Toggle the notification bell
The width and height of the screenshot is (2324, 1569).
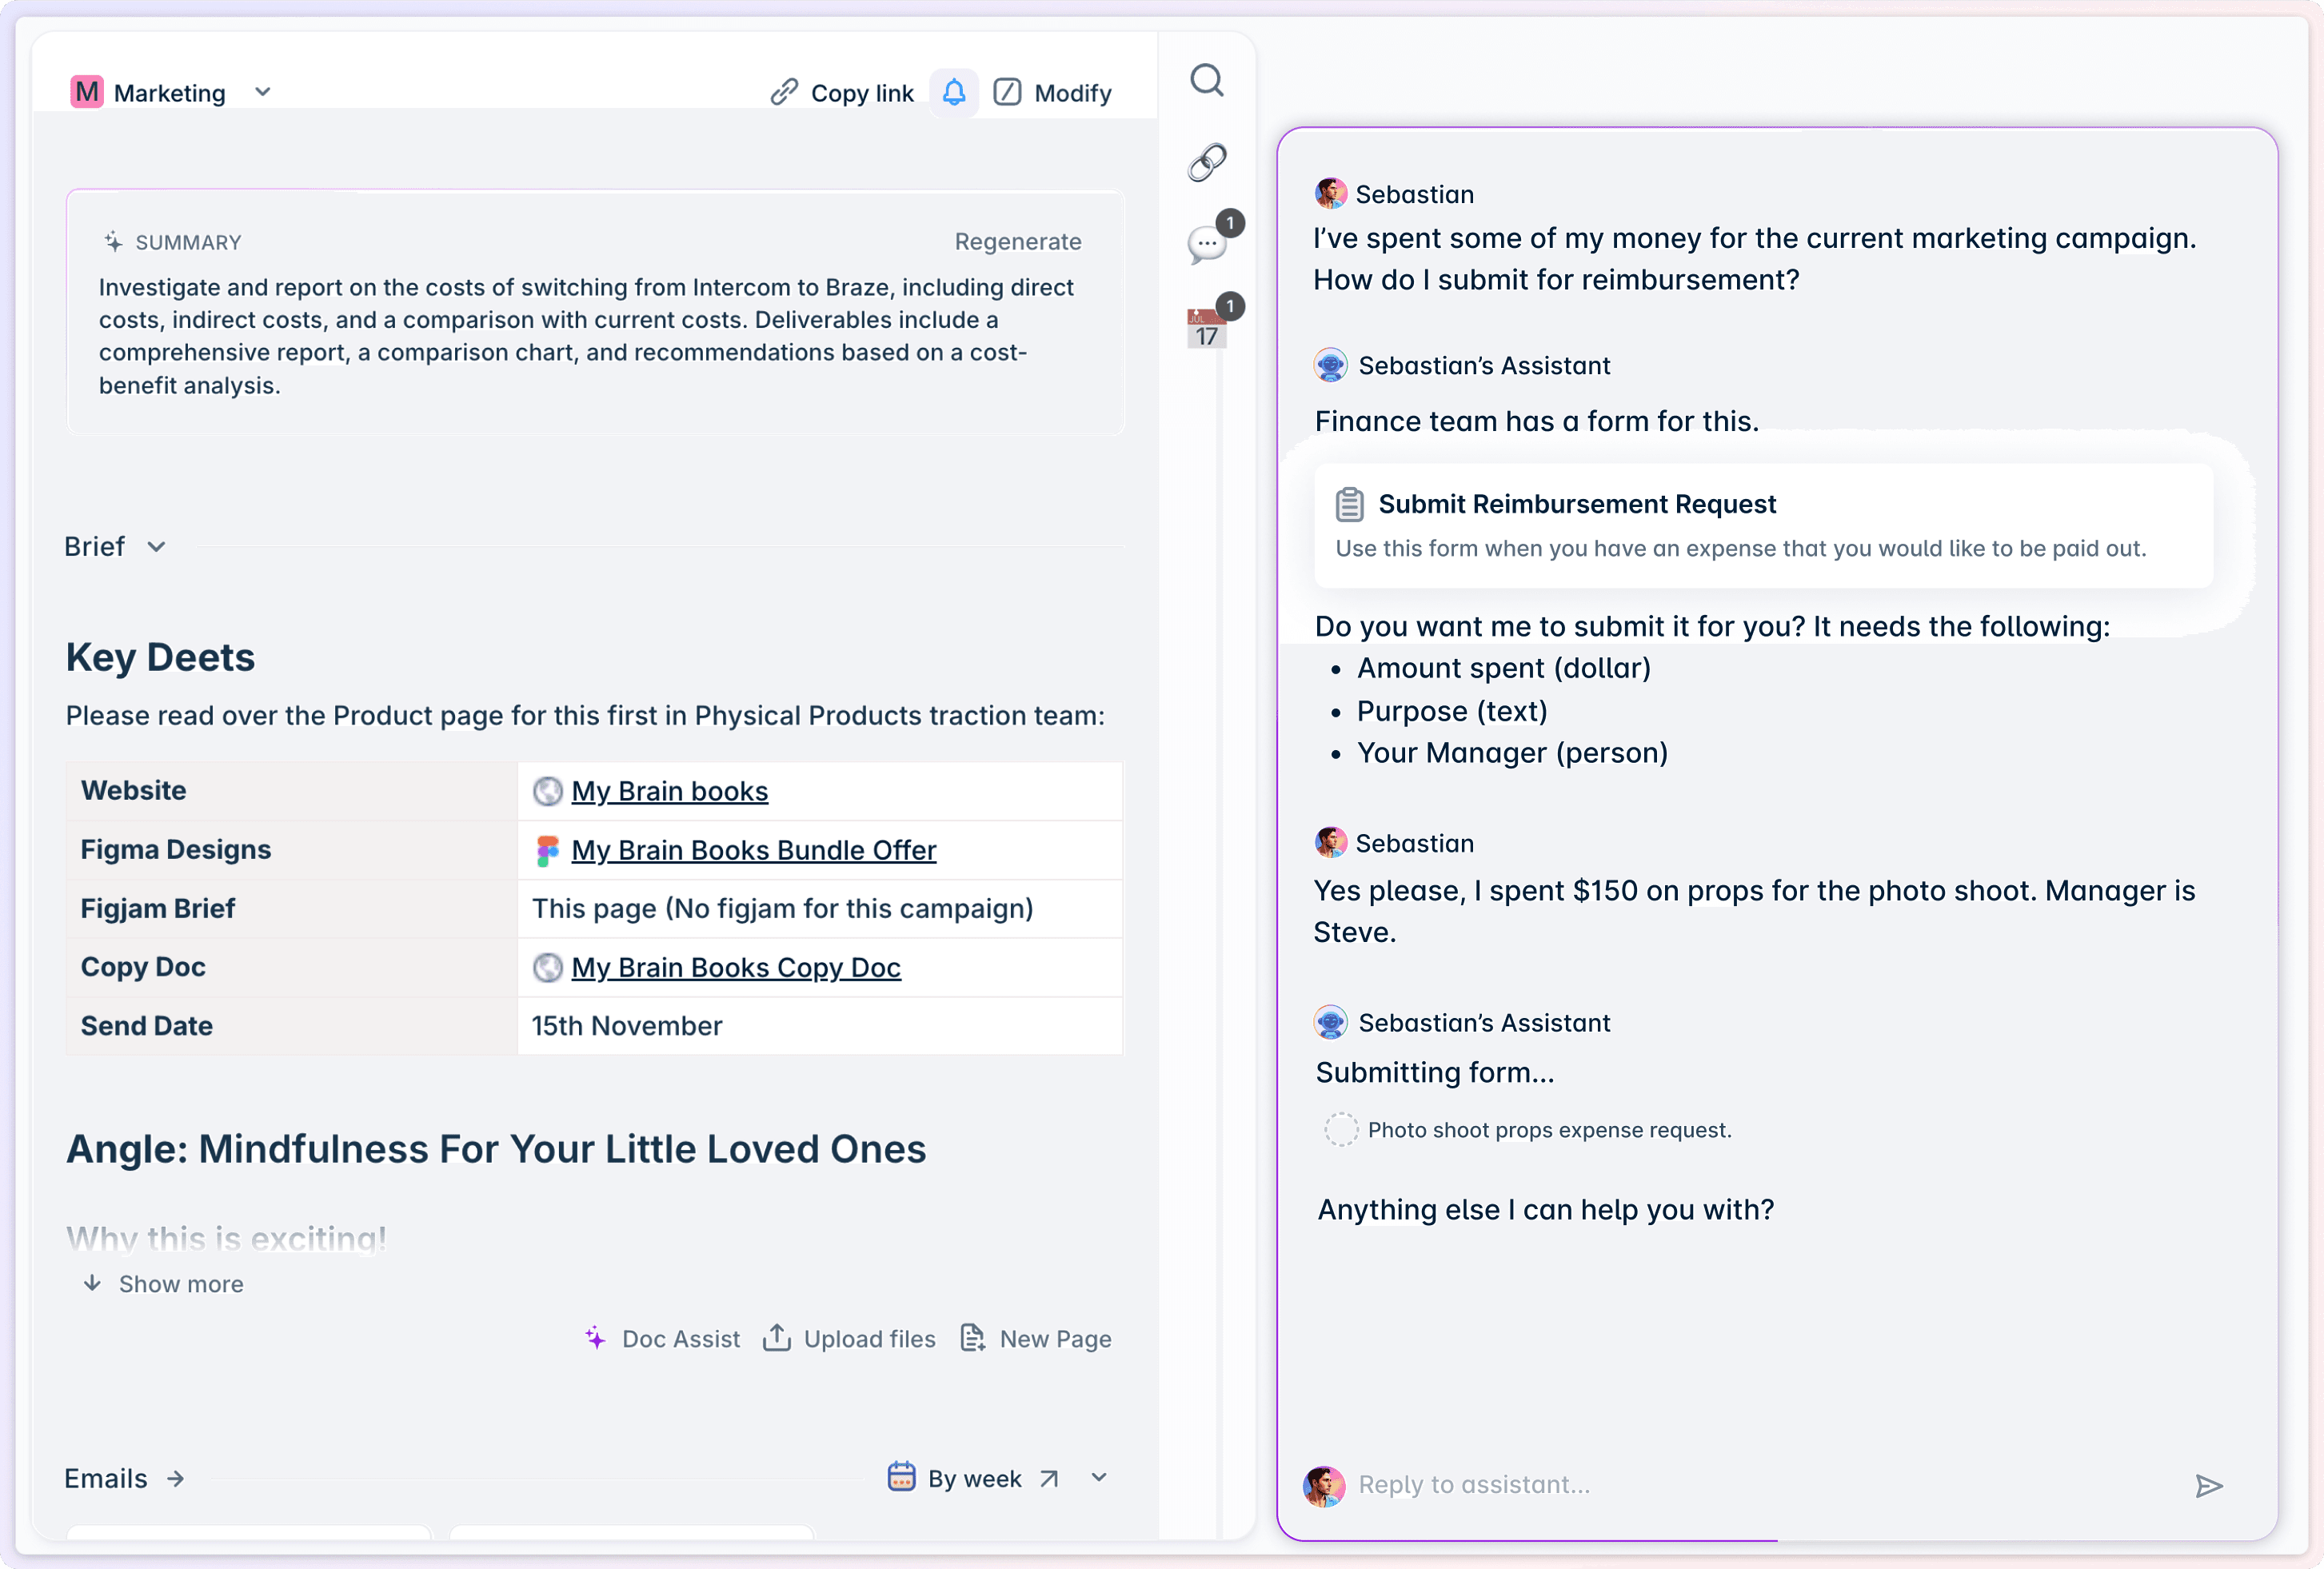click(954, 93)
